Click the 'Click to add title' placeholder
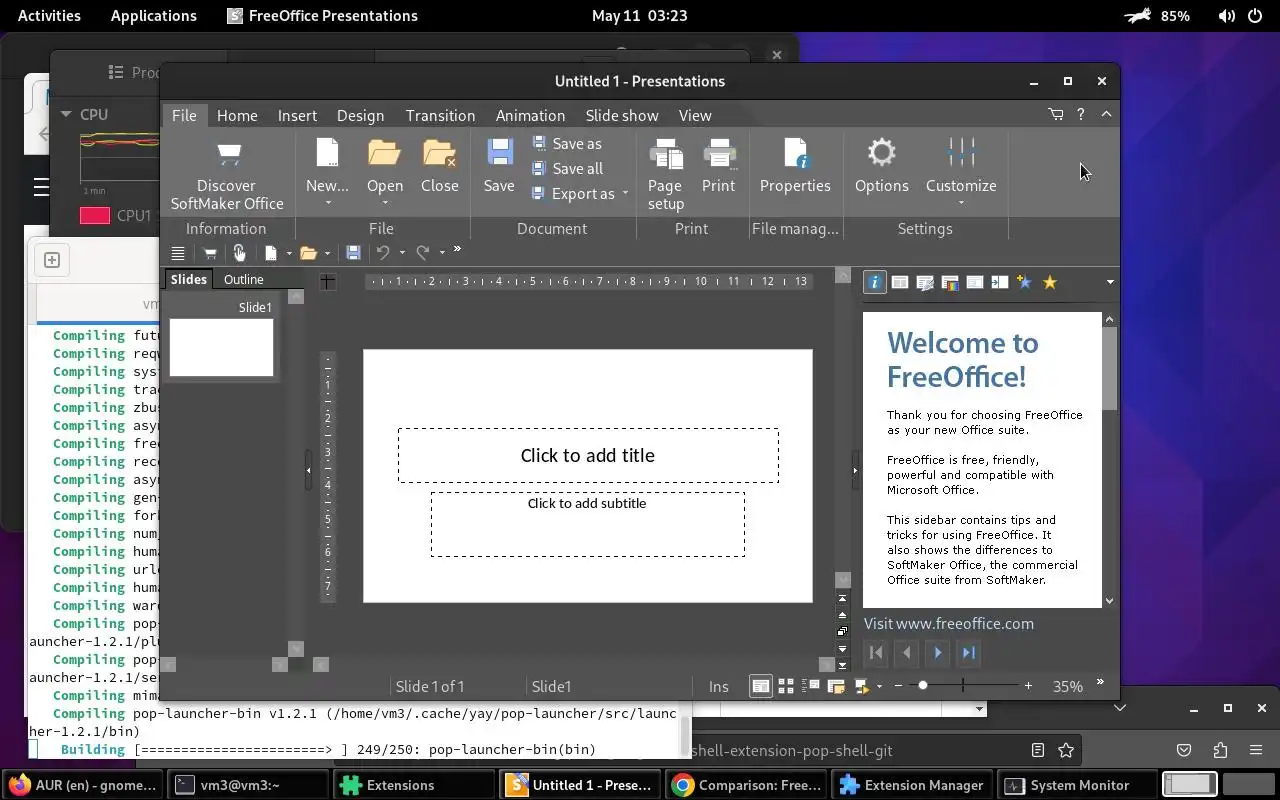 (588, 455)
